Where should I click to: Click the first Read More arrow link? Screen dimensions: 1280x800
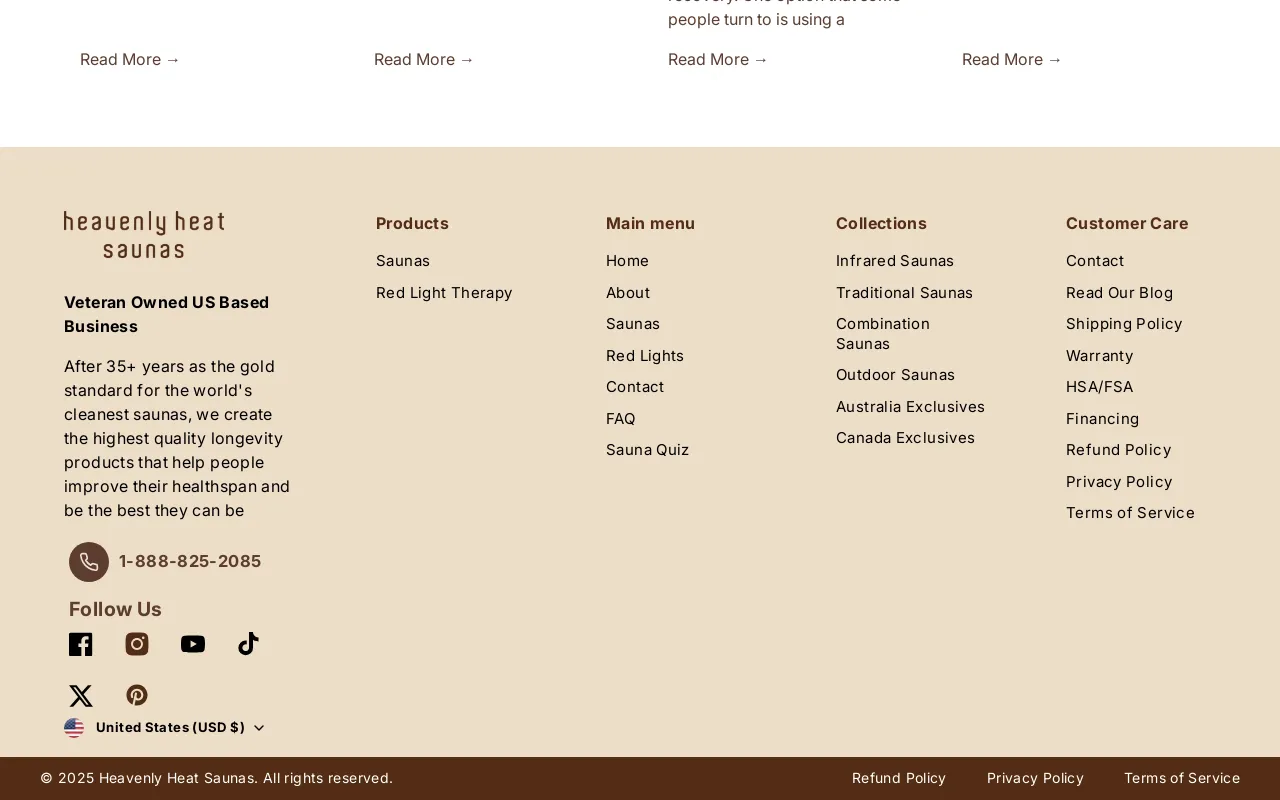coord(130,58)
